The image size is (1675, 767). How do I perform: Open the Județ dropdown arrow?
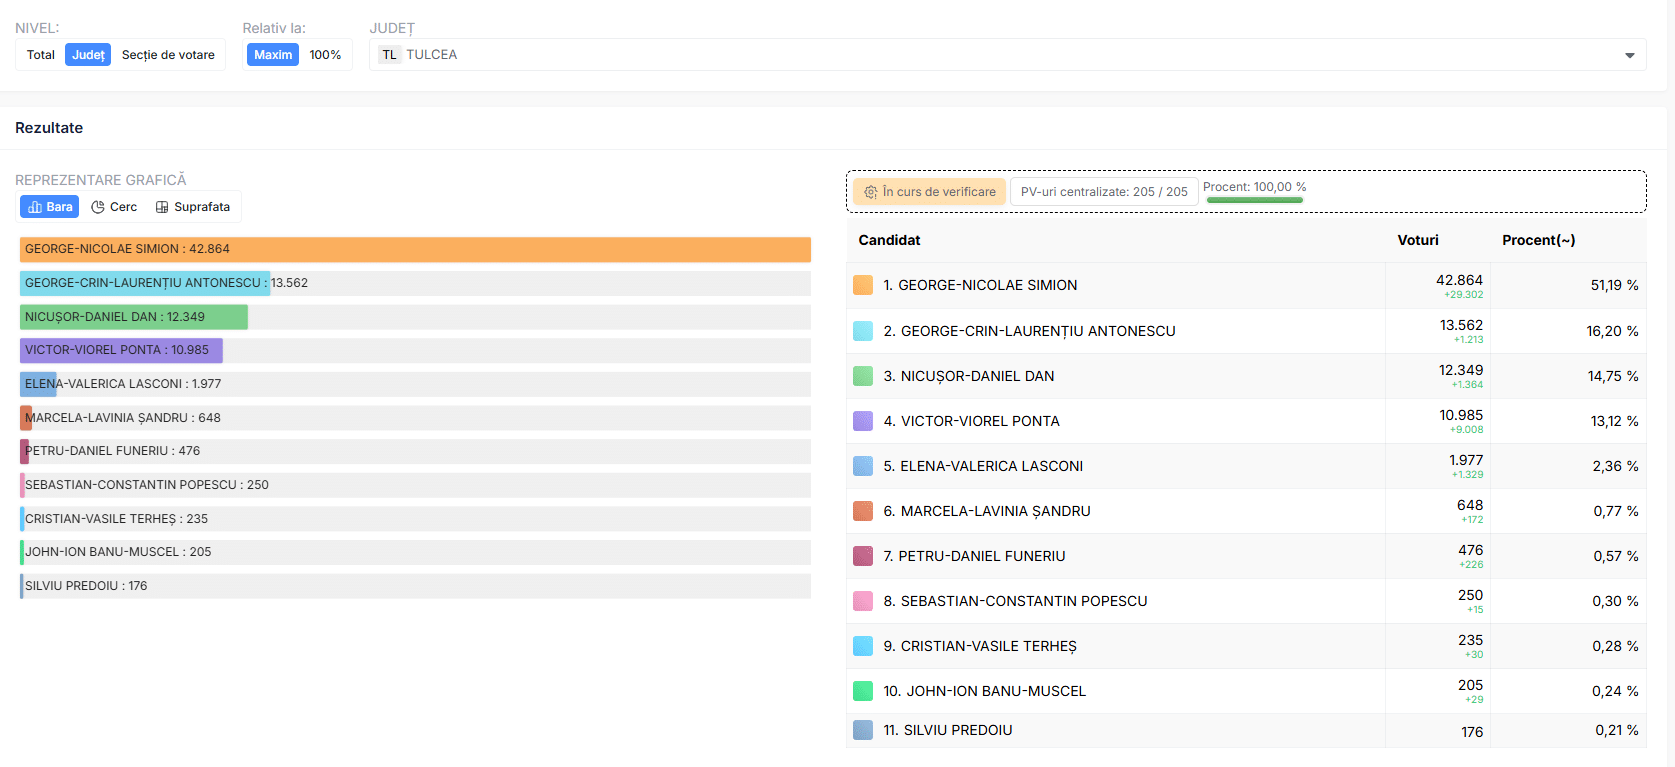tap(1629, 55)
